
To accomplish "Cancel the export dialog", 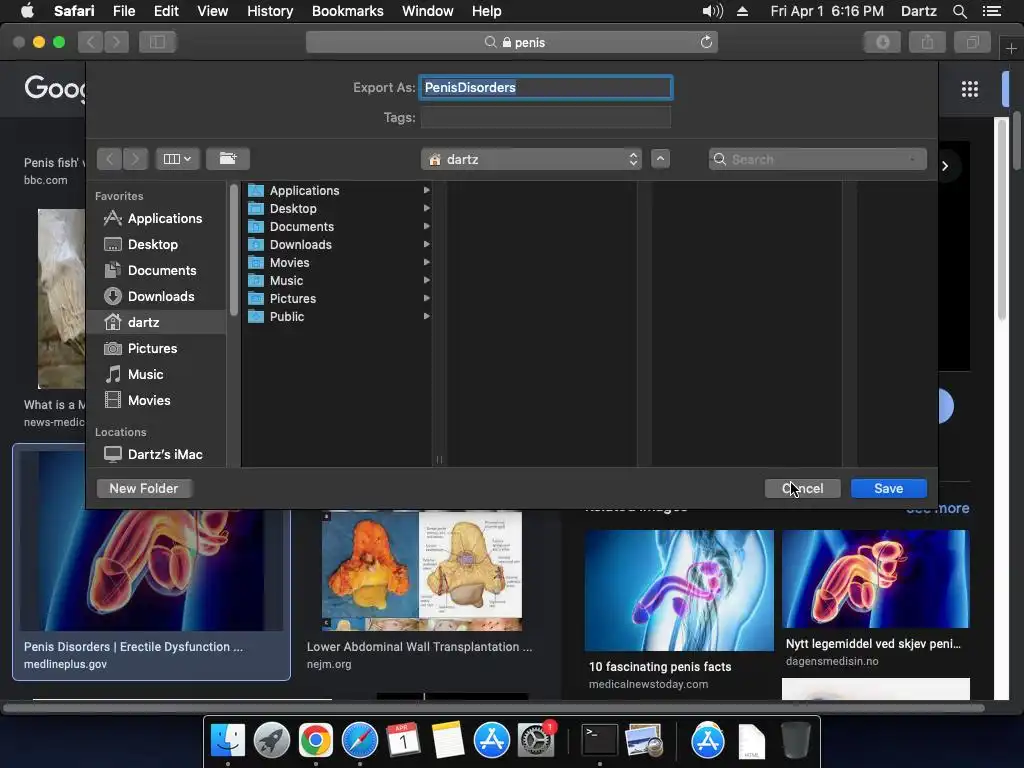I will (x=802, y=488).
